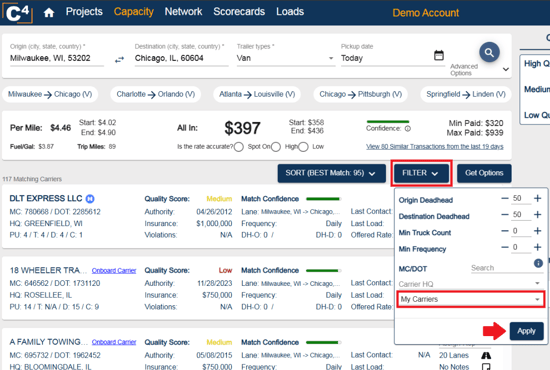This screenshot has width=550, height=370.
Task: Open View 80 Similar Transactions link
Action: pyautogui.click(x=435, y=147)
